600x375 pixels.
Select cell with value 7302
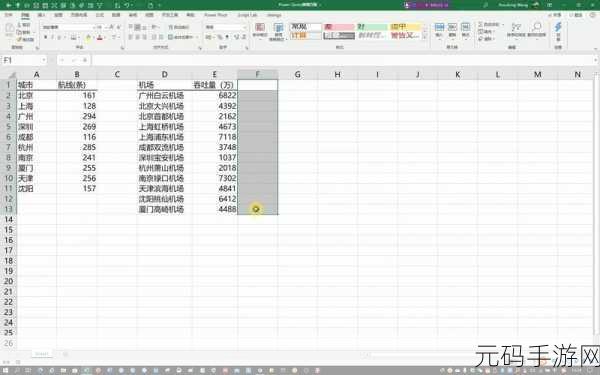pyautogui.click(x=215, y=178)
